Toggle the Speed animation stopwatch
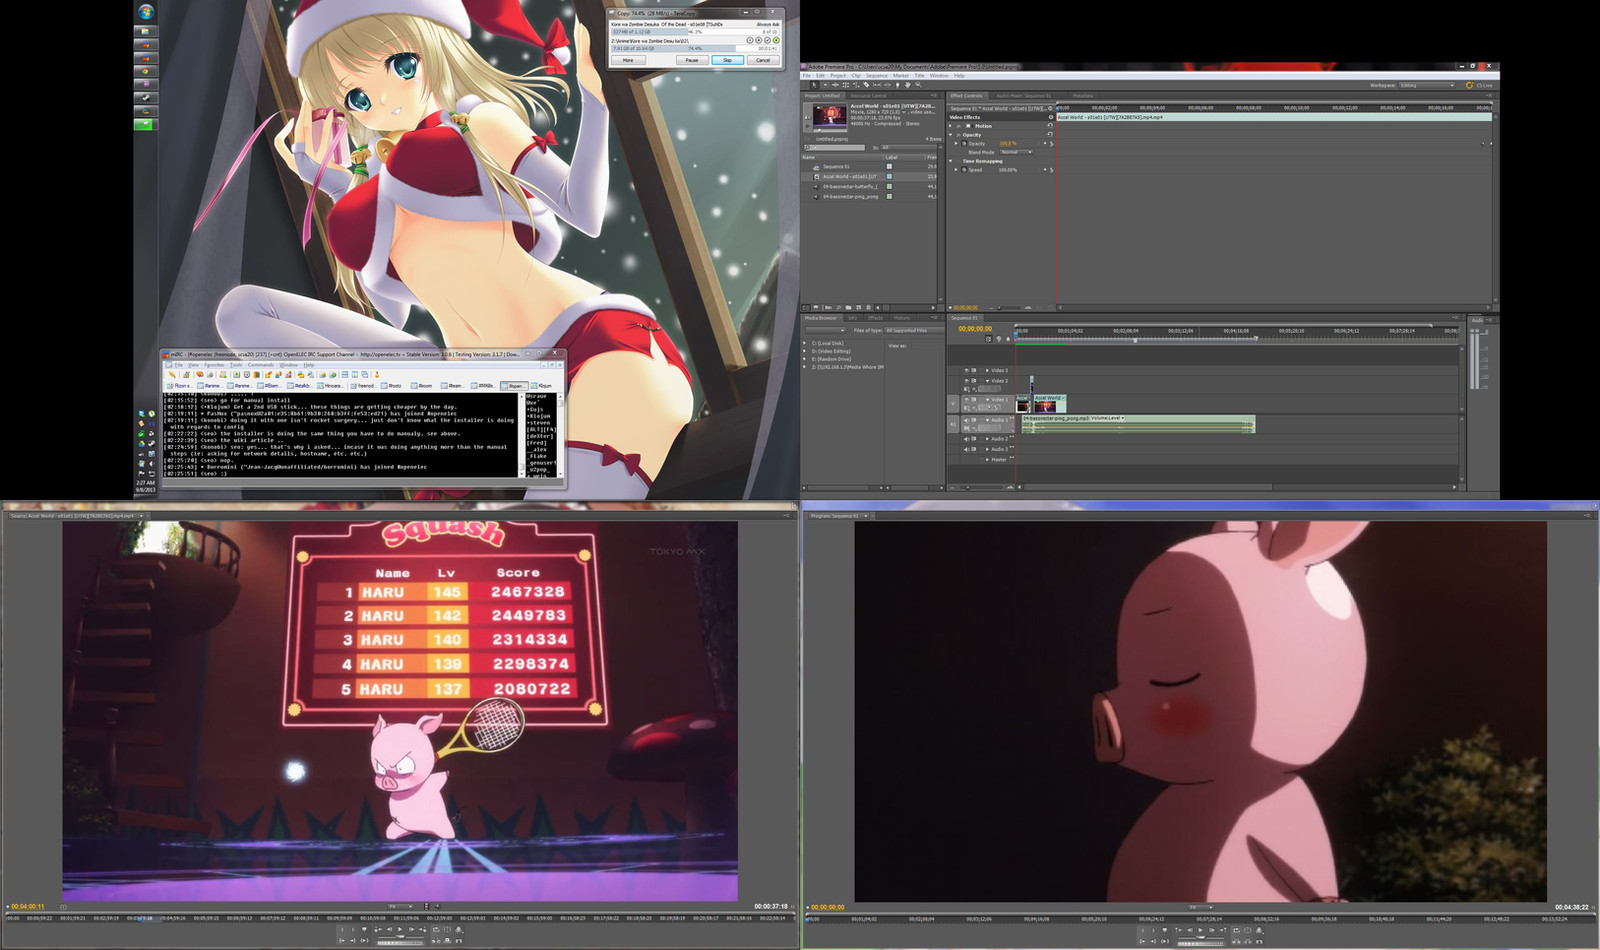The image size is (1600, 950). (964, 169)
